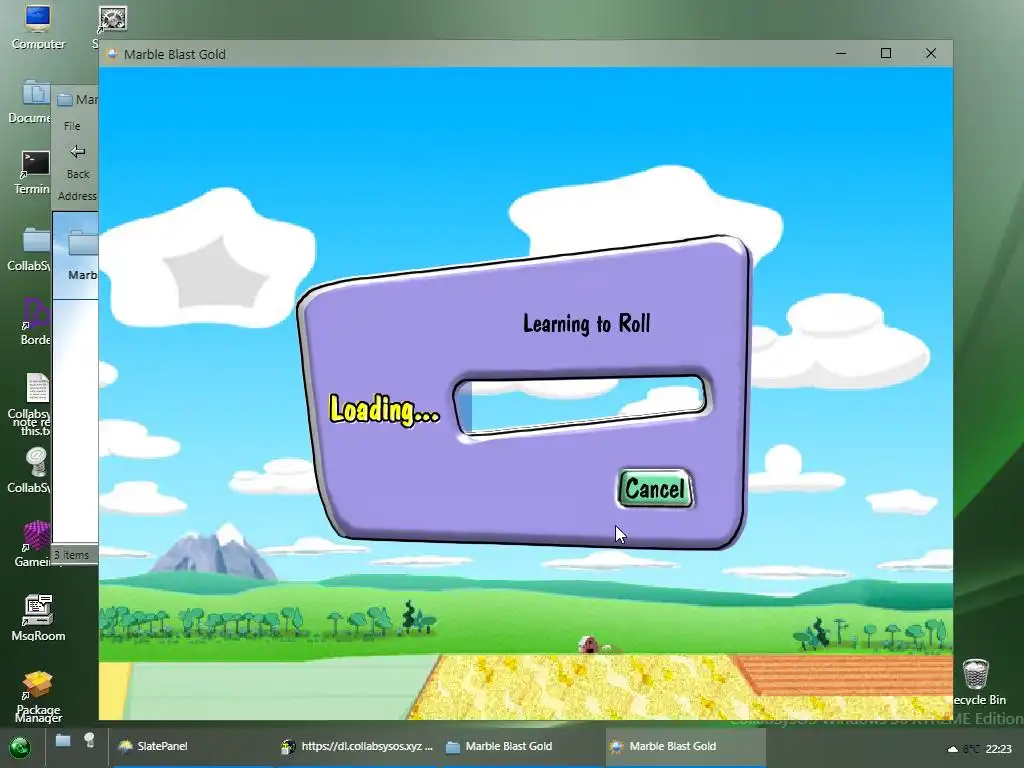Image resolution: width=1024 pixels, height=768 pixels.
Task: Close the Marble Blast Gold window
Action: pos(931,54)
